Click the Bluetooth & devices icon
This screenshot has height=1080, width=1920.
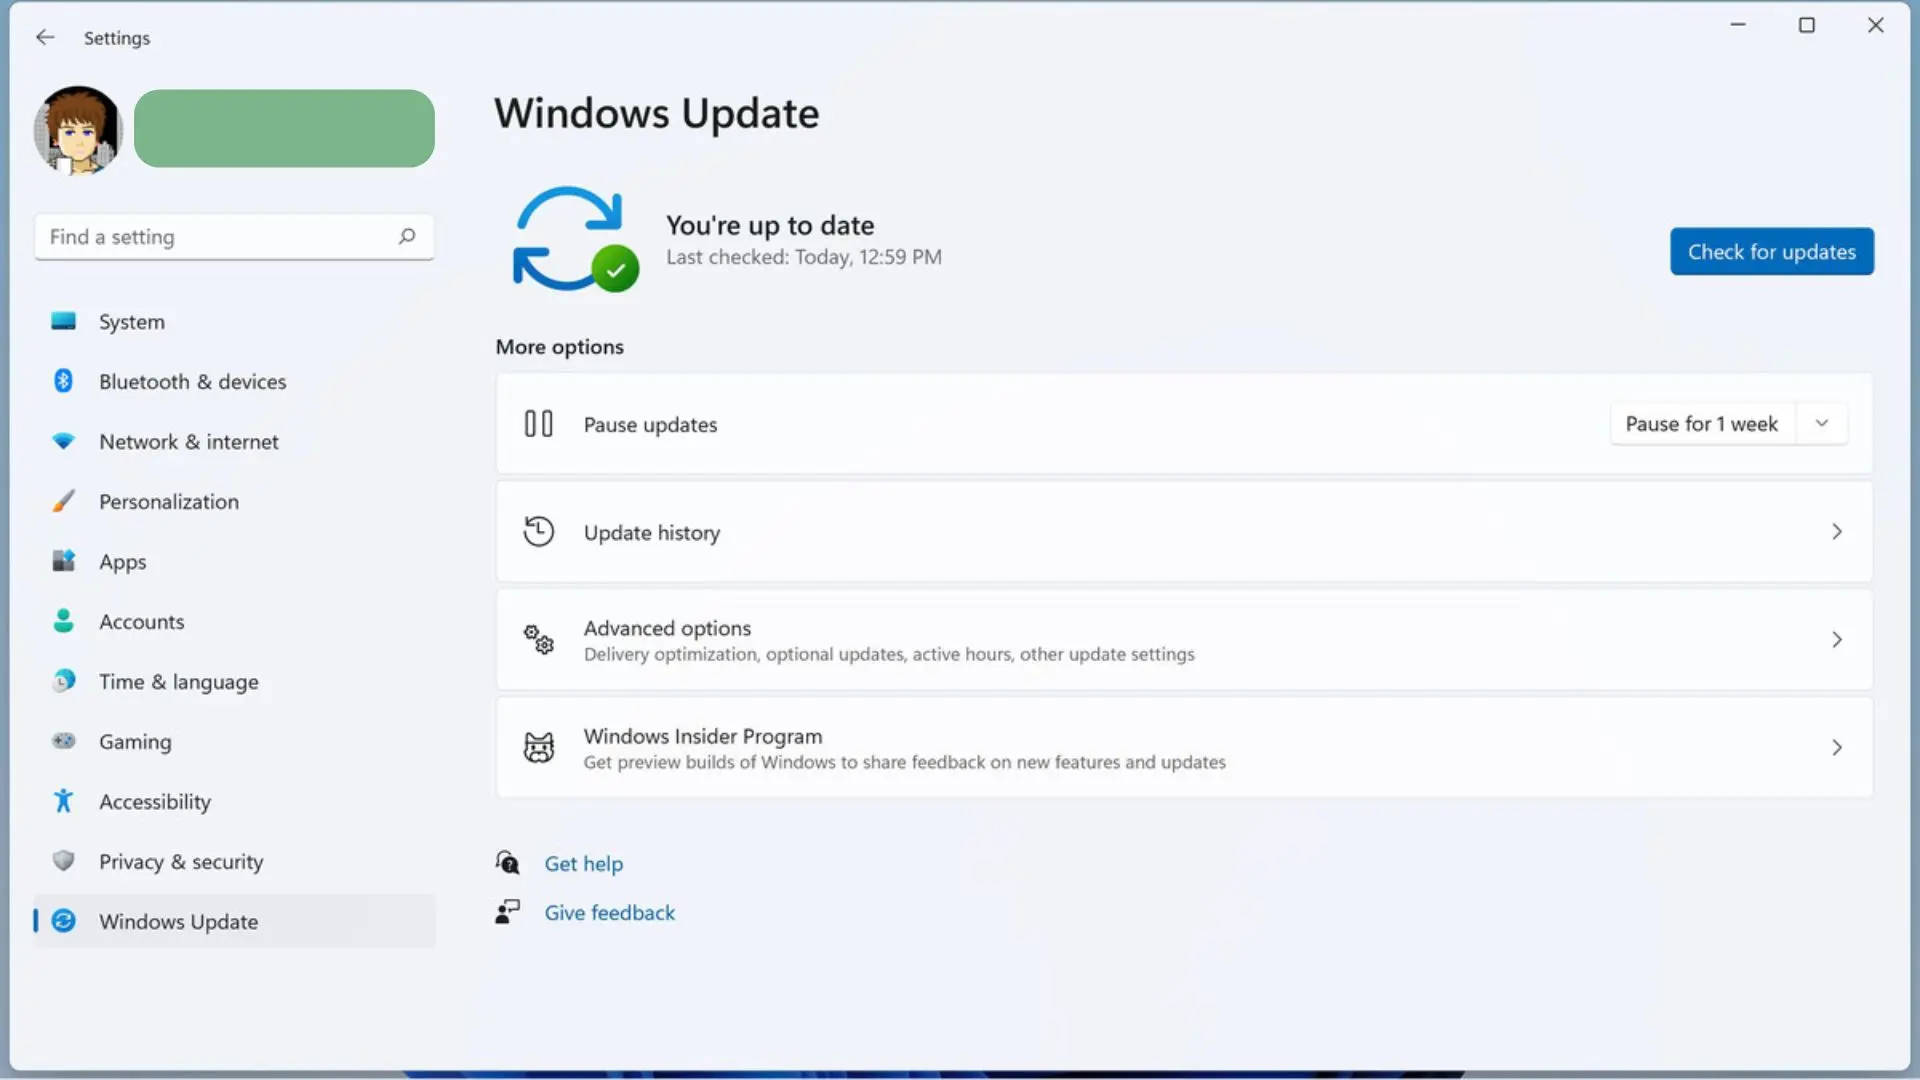click(x=63, y=381)
